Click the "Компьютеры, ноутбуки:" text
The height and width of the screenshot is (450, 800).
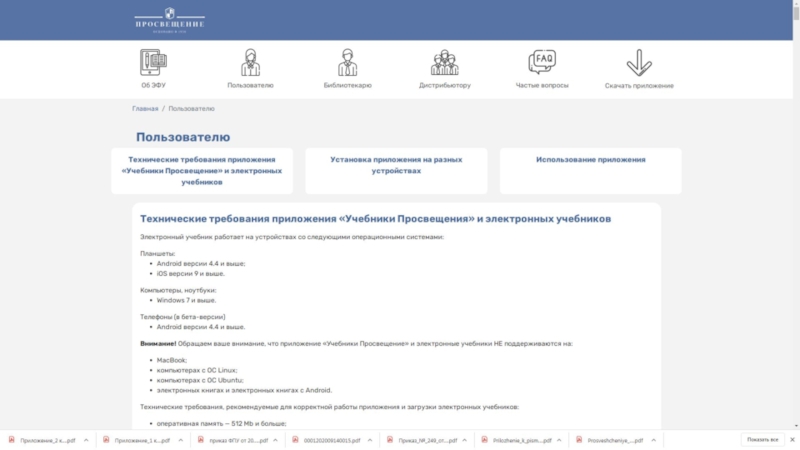tap(178, 290)
